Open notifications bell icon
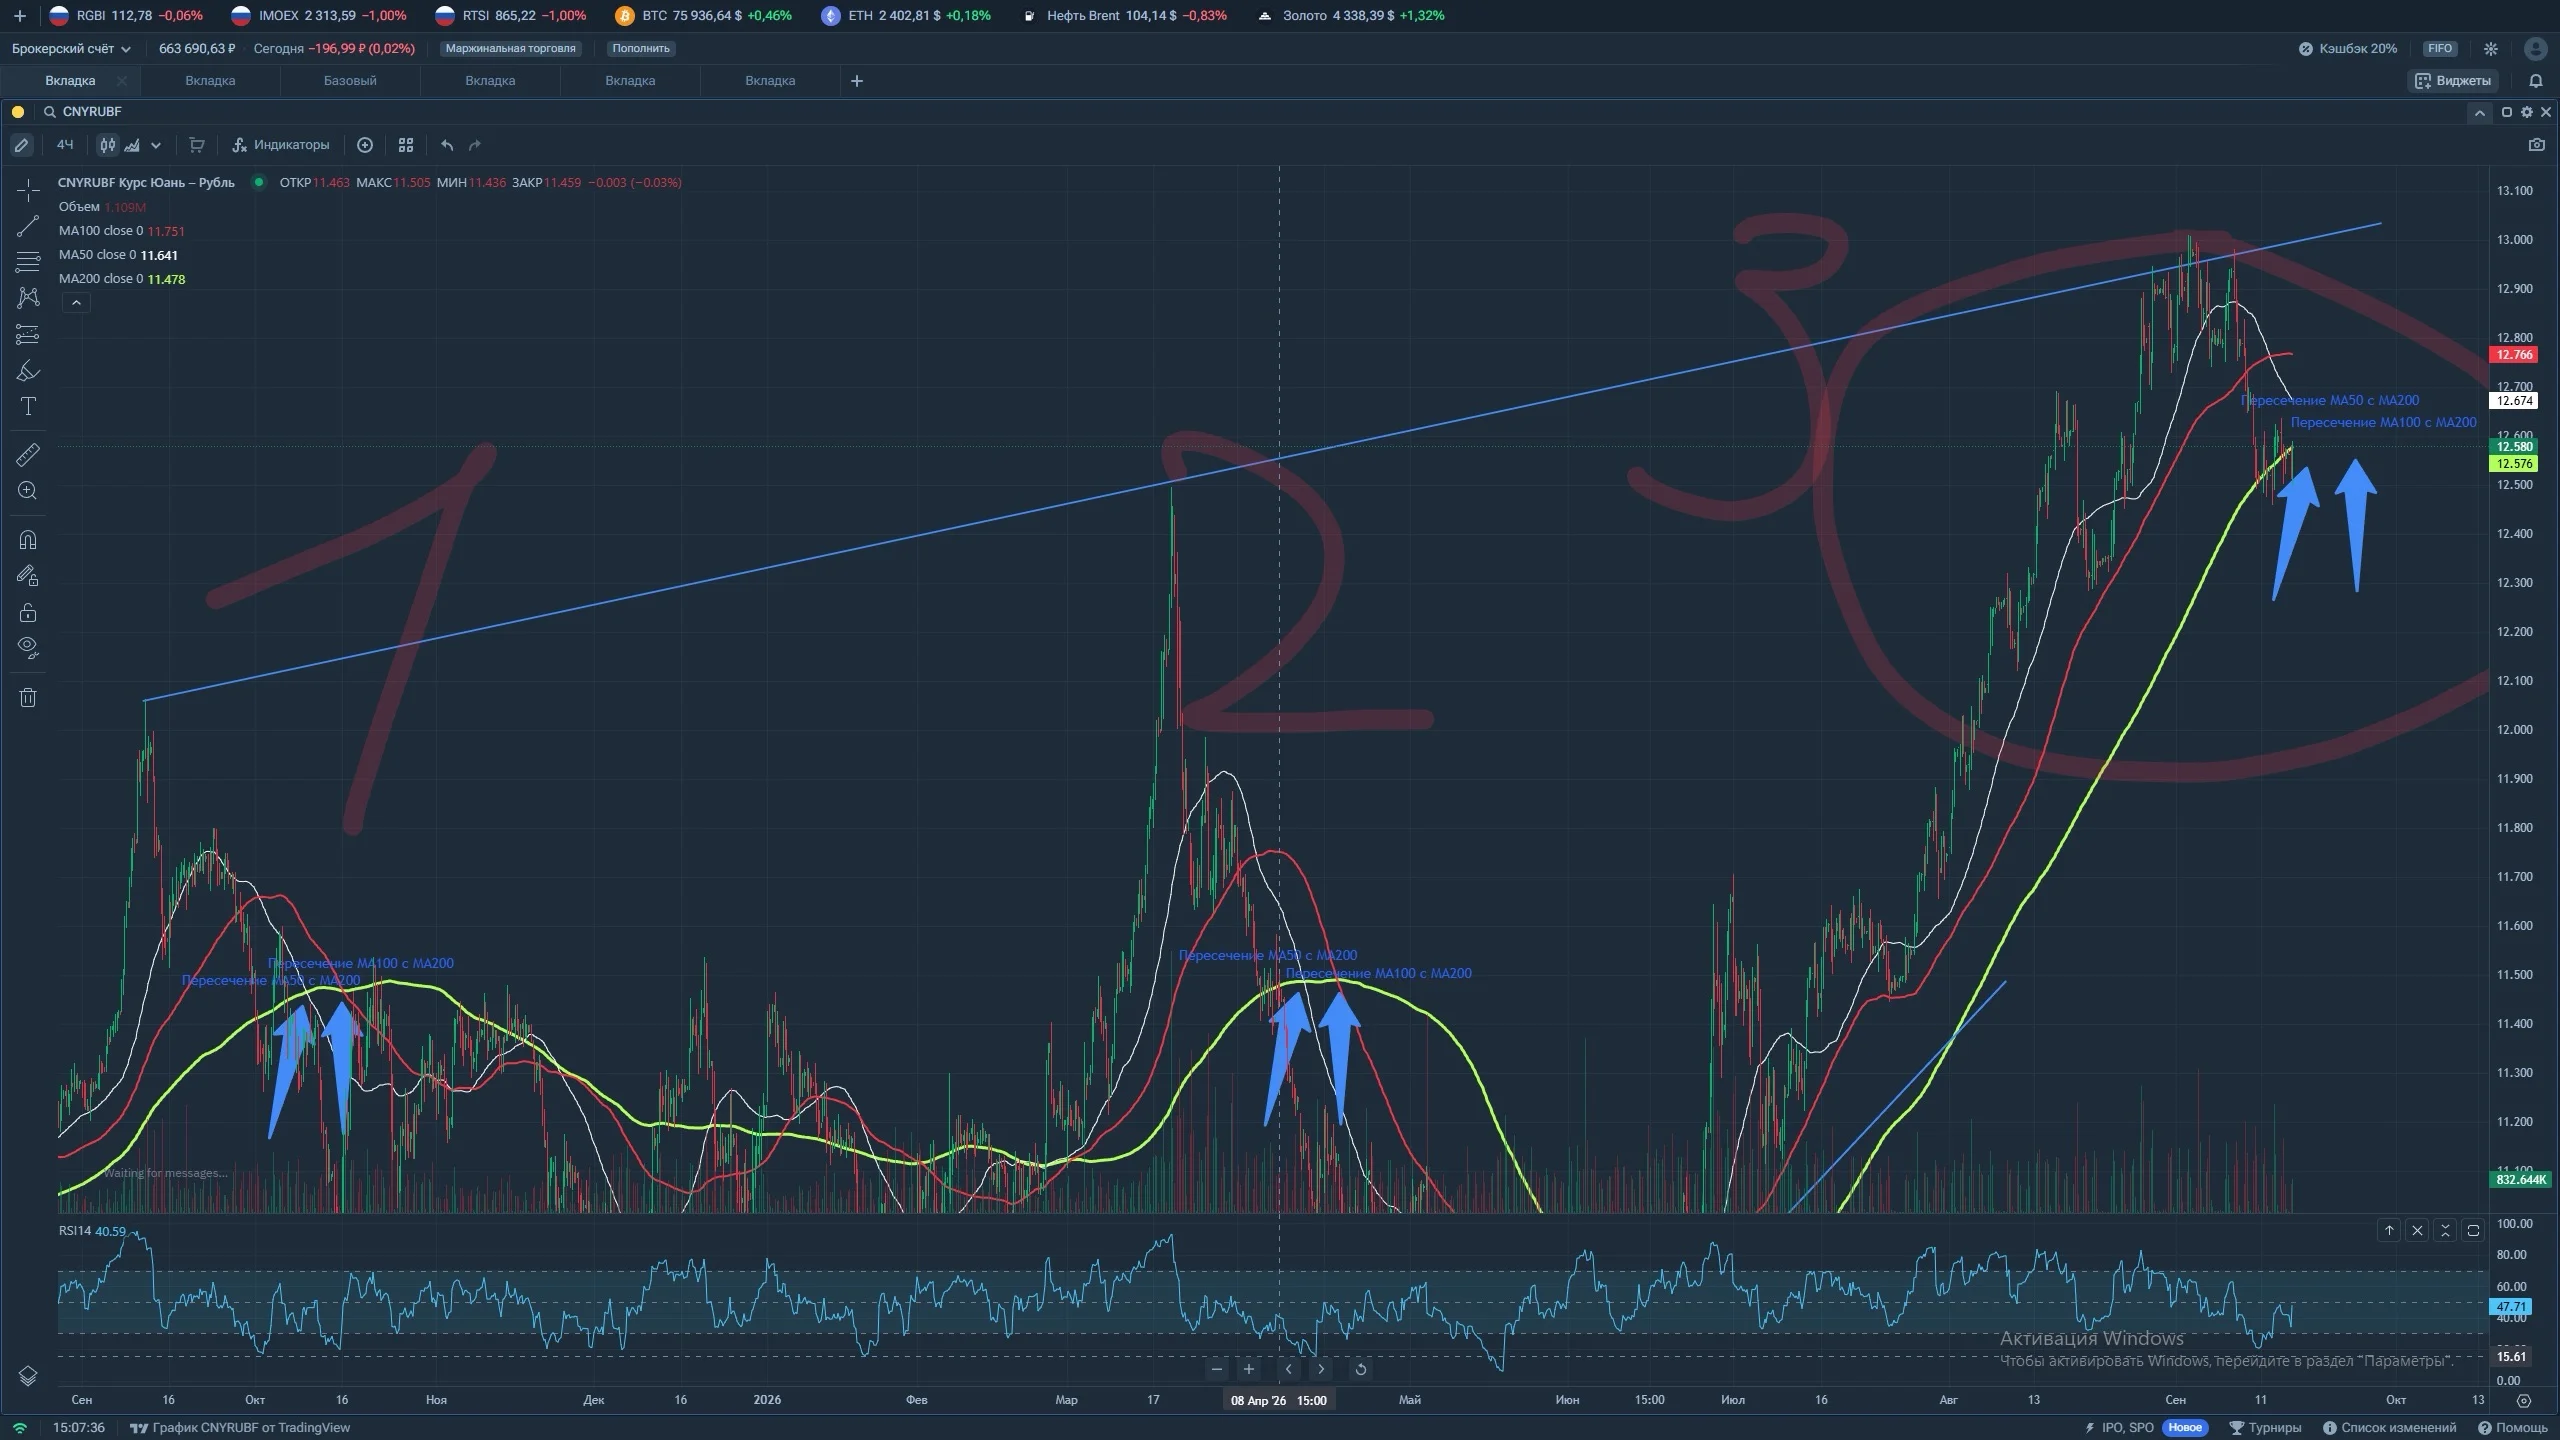Viewport: 2560px width, 1440px height. [x=2535, y=81]
